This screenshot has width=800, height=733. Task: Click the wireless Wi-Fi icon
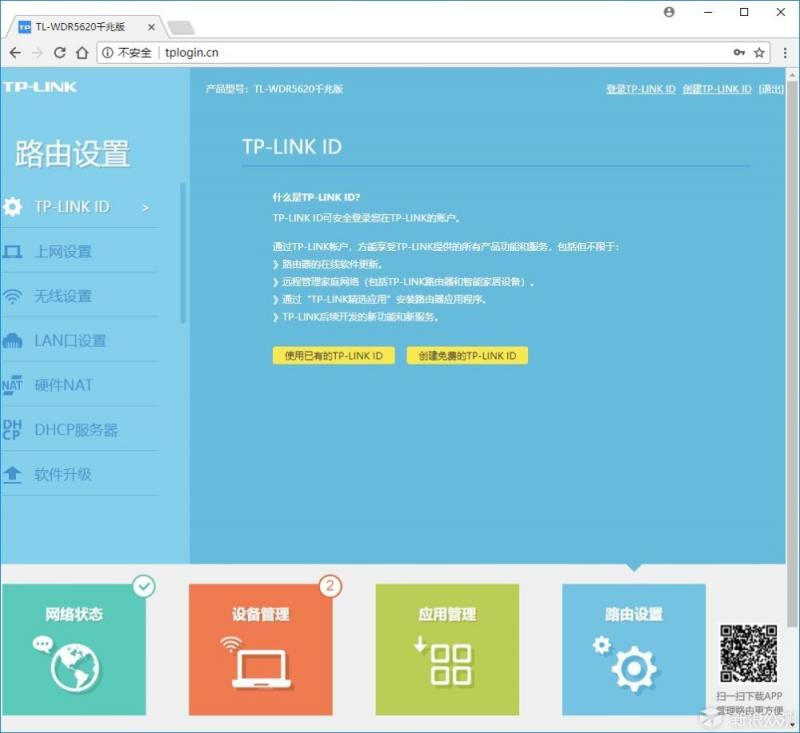(x=12, y=296)
